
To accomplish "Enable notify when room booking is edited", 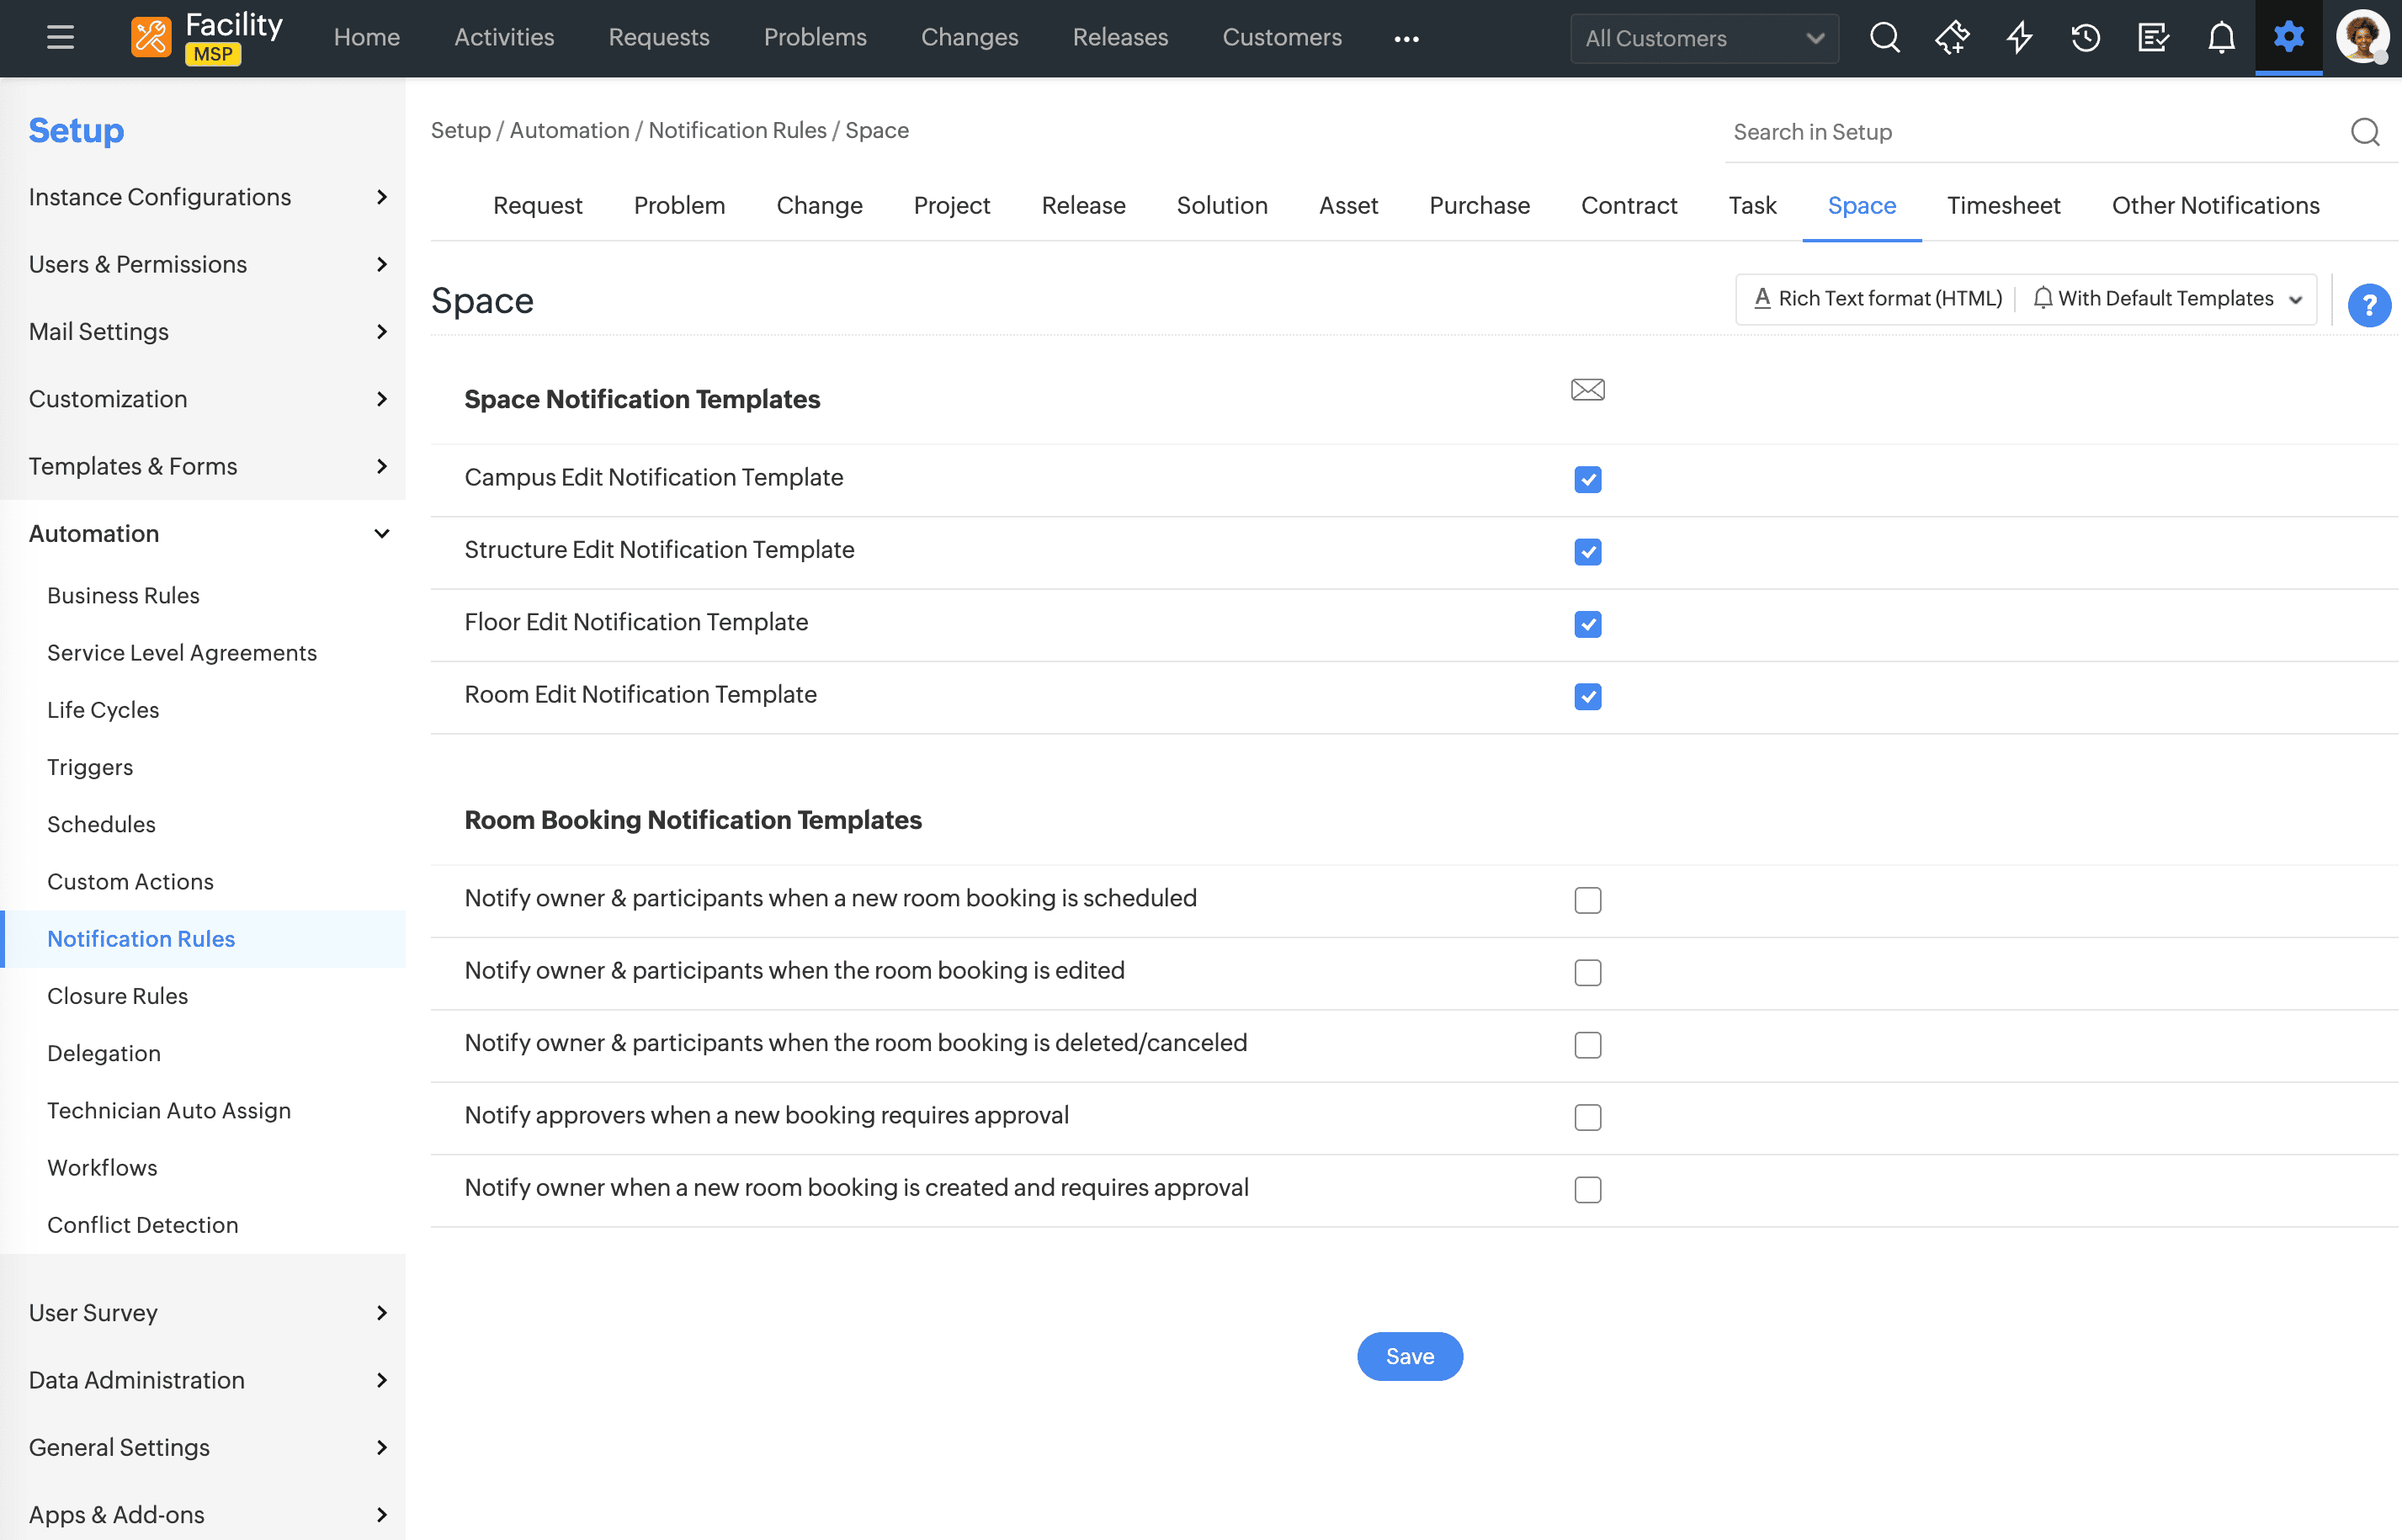I will point(1587,973).
